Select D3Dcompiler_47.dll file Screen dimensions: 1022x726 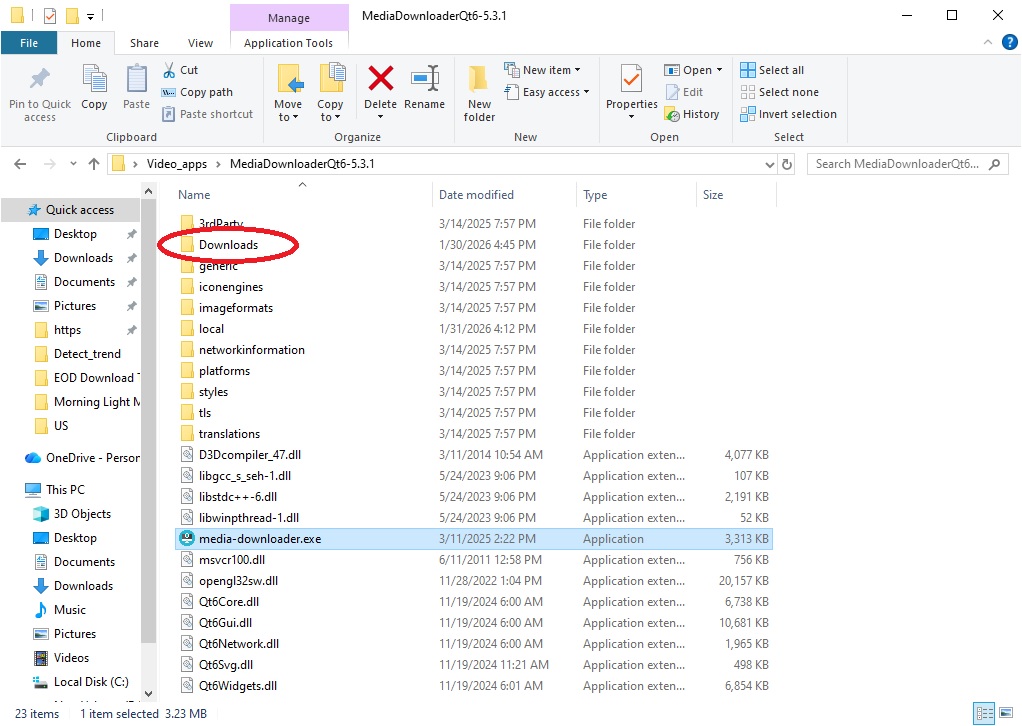250,455
